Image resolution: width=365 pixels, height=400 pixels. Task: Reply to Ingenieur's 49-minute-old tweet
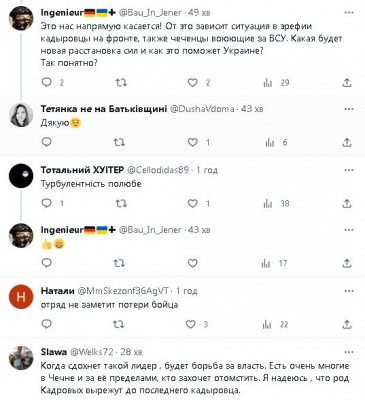46,82
